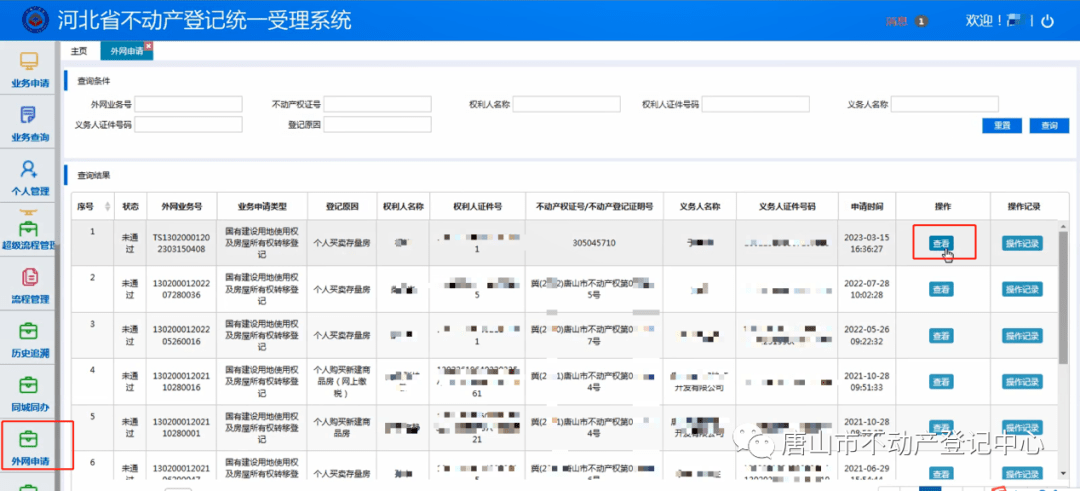Click the 重置 reset button

1001,125
